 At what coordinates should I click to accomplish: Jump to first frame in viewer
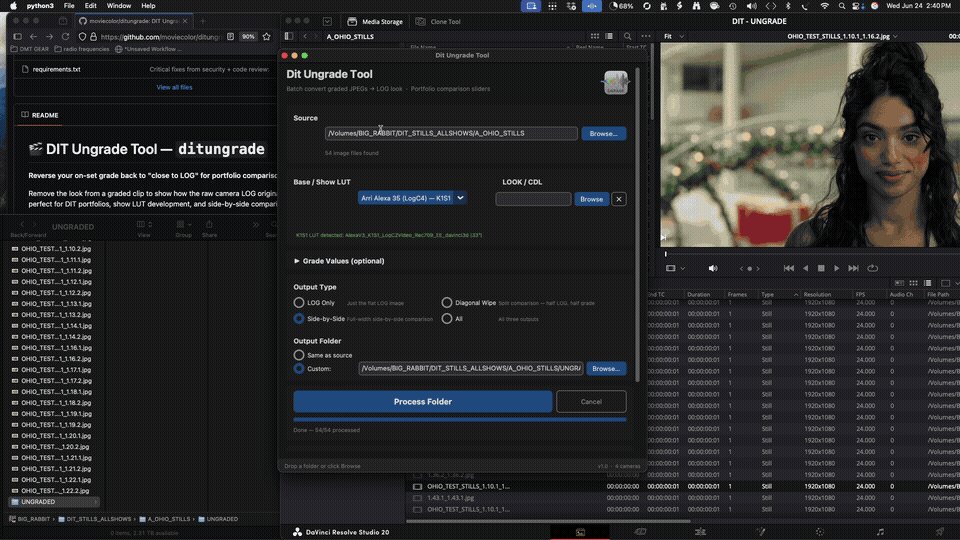pyautogui.click(x=789, y=268)
